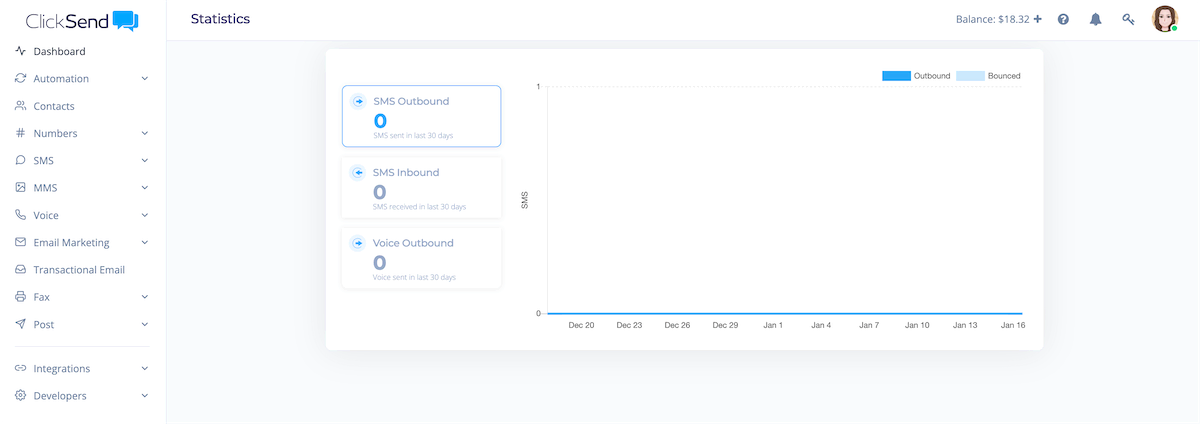Expand the Developers submenu chevron
Screen dimensions: 1200x424
pyautogui.click(x=145, y=396)
